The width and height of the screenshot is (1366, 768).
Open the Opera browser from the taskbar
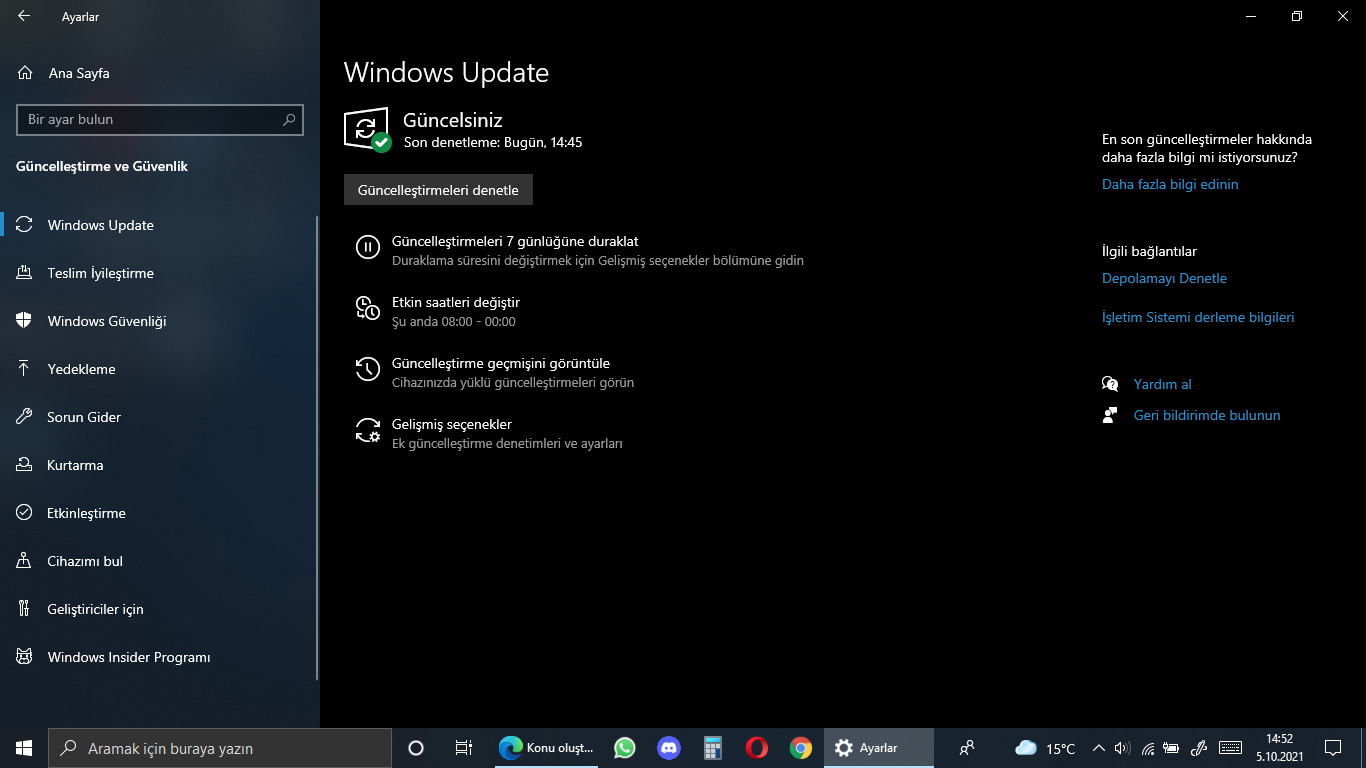click(x=757, y=748)
